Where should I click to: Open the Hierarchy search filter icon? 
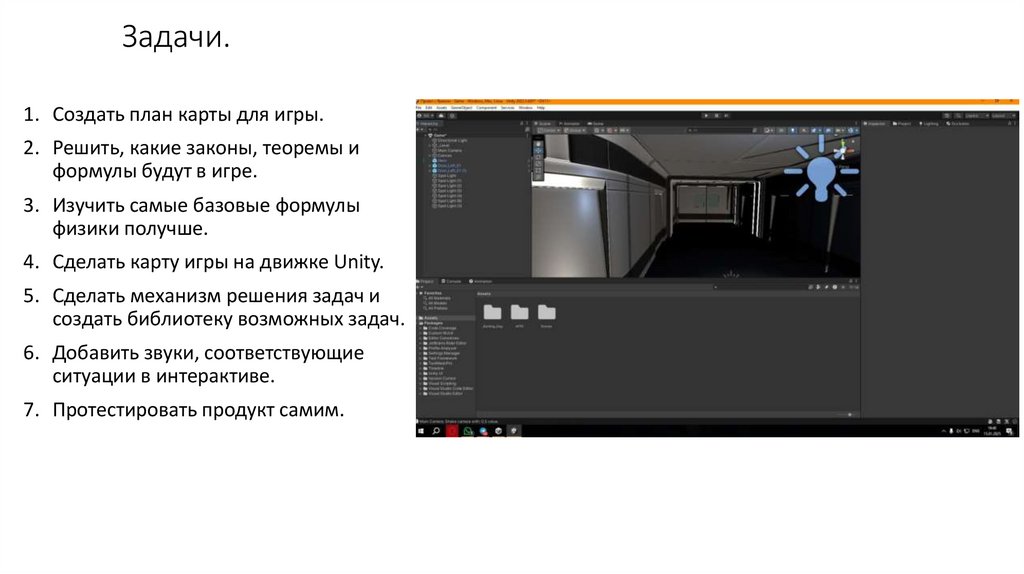(x=527, y=129)
